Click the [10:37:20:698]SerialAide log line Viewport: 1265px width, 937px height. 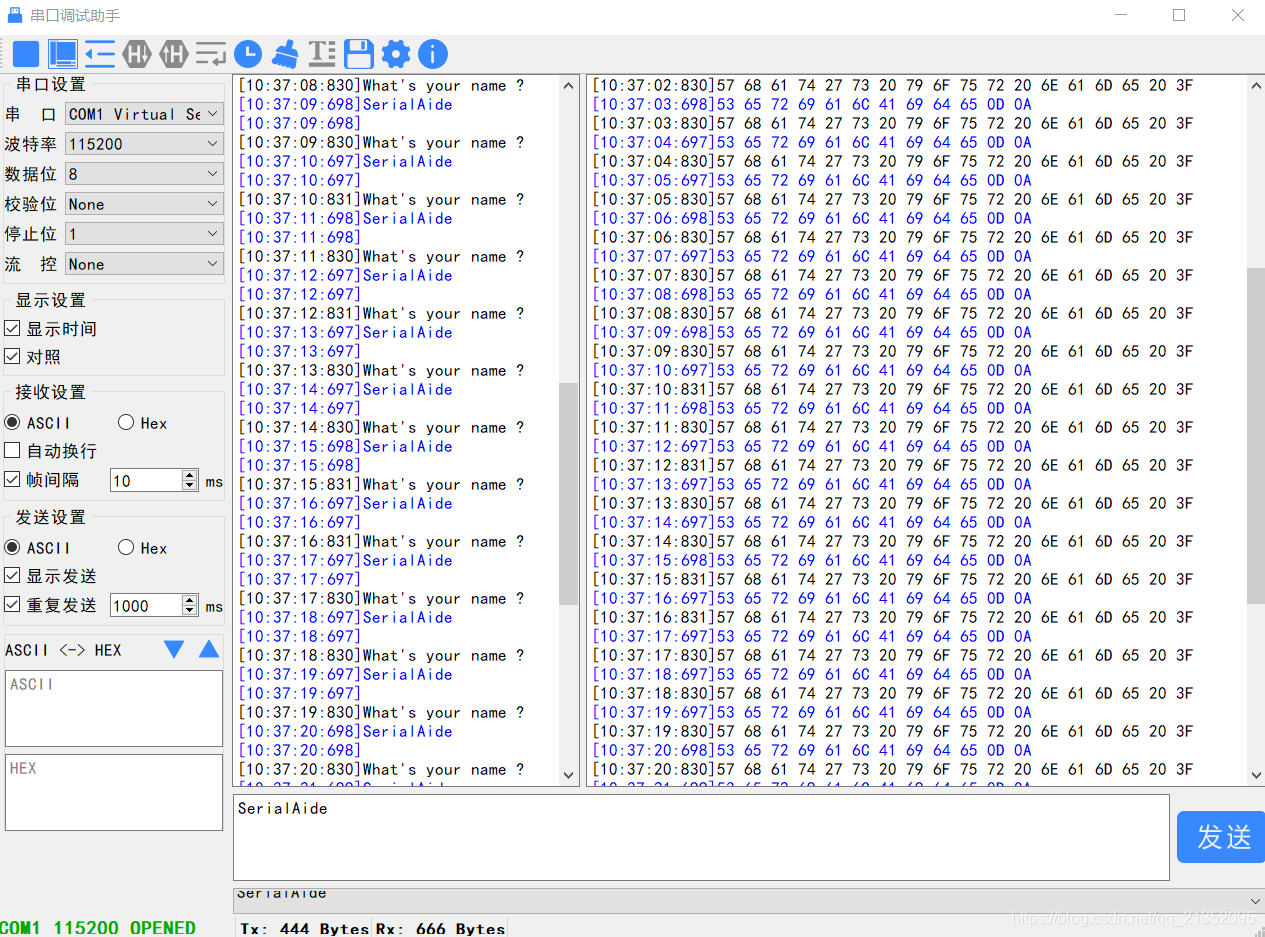[x=345, y=731]
